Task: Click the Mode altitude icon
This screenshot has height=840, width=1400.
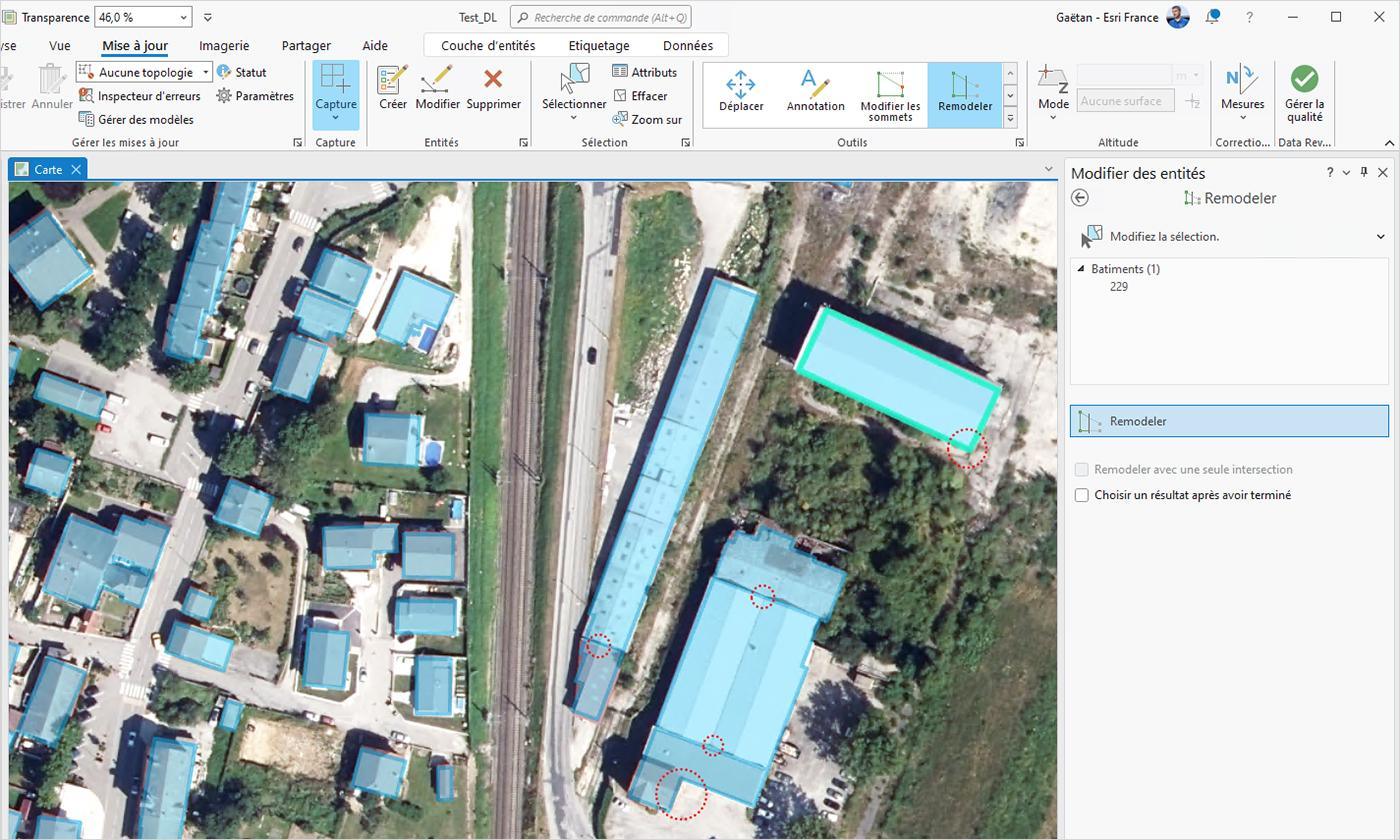Action: pos(1052,79)
